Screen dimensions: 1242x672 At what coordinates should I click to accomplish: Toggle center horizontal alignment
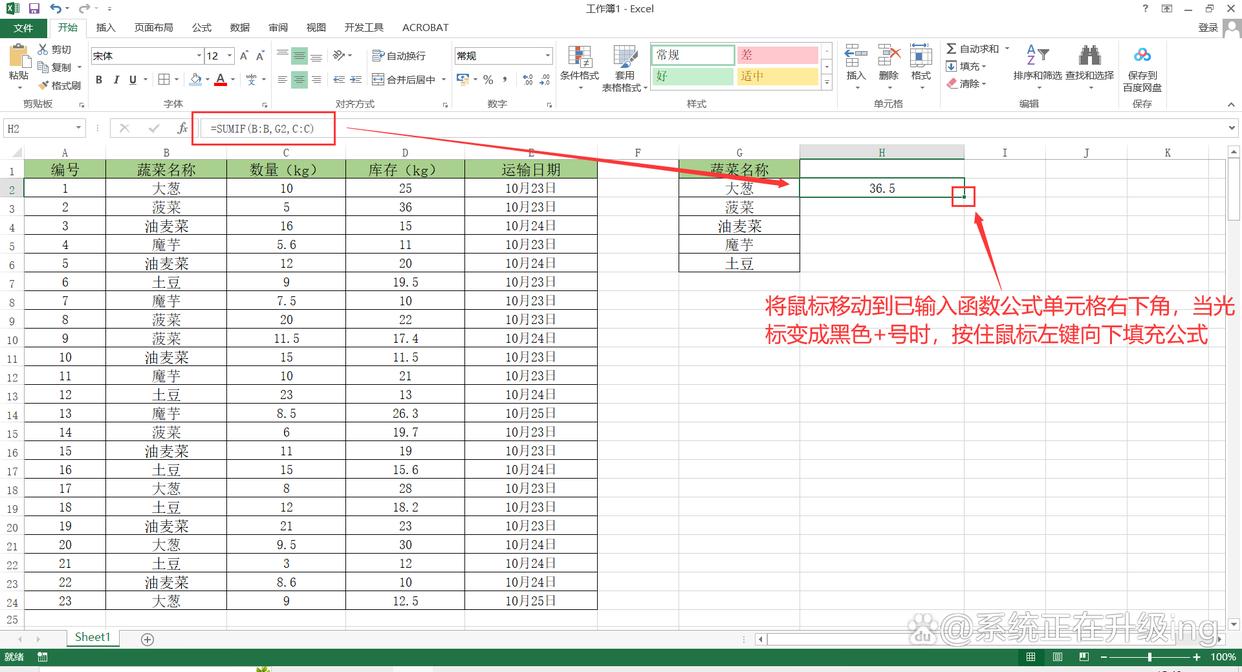point(300,80)
